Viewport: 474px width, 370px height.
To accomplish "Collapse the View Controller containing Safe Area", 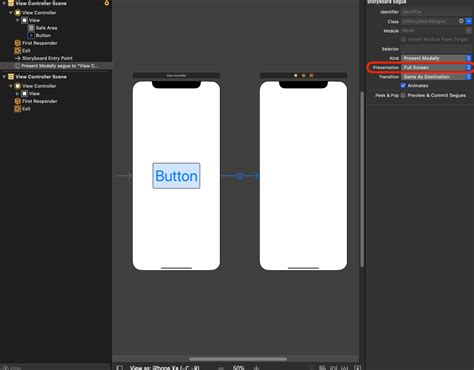I will pyautogui.click(x=11, y=13).
